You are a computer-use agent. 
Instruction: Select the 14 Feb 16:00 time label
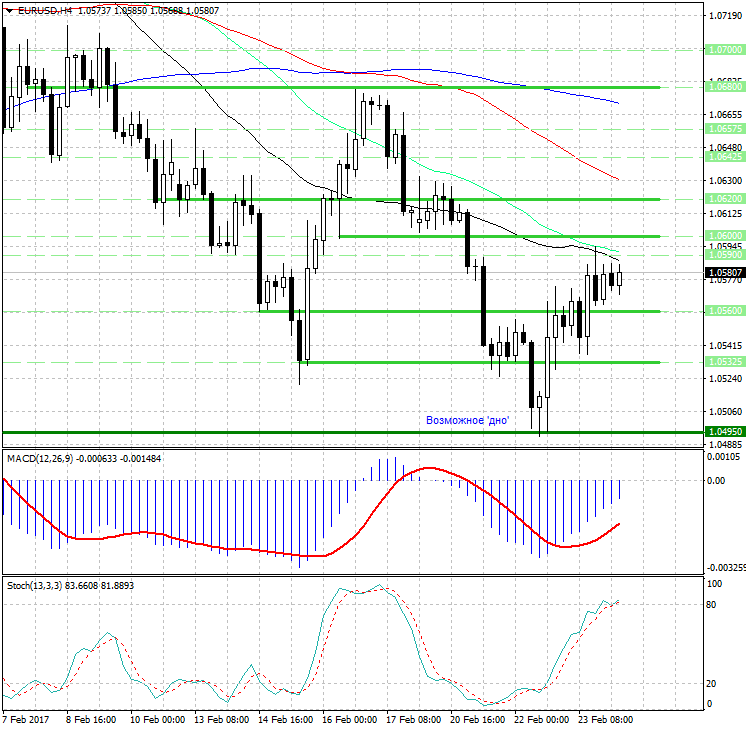tap(286, 718)
